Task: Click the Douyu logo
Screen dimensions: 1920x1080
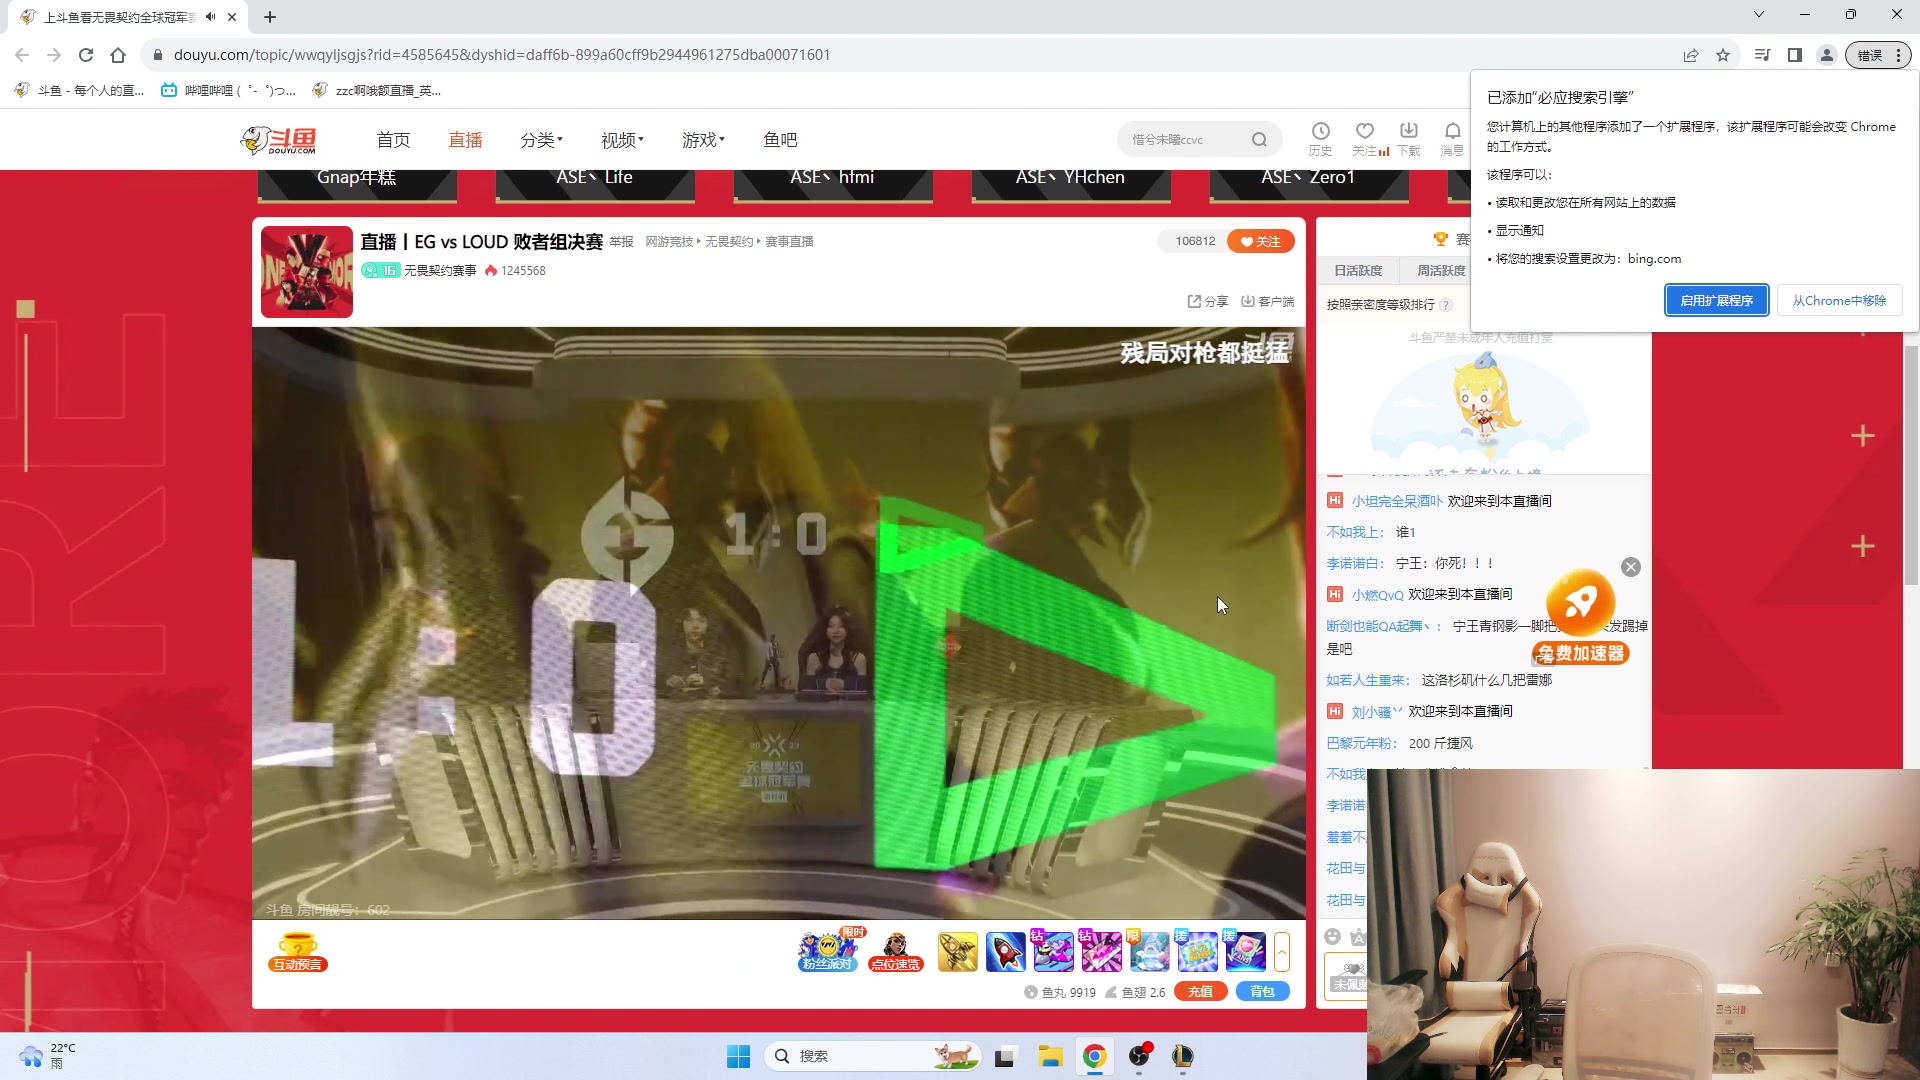Action: [x=279, y=140]
